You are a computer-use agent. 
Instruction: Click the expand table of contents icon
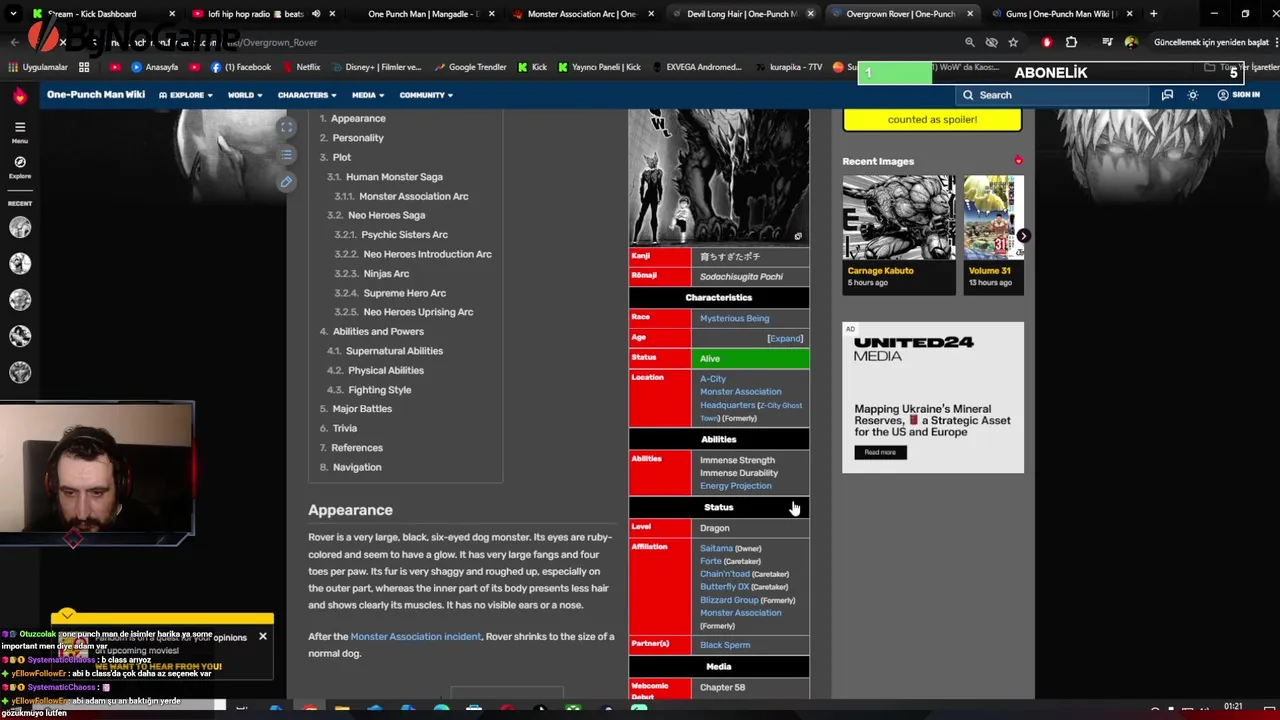pyautogui.click(x=286, y=127)
